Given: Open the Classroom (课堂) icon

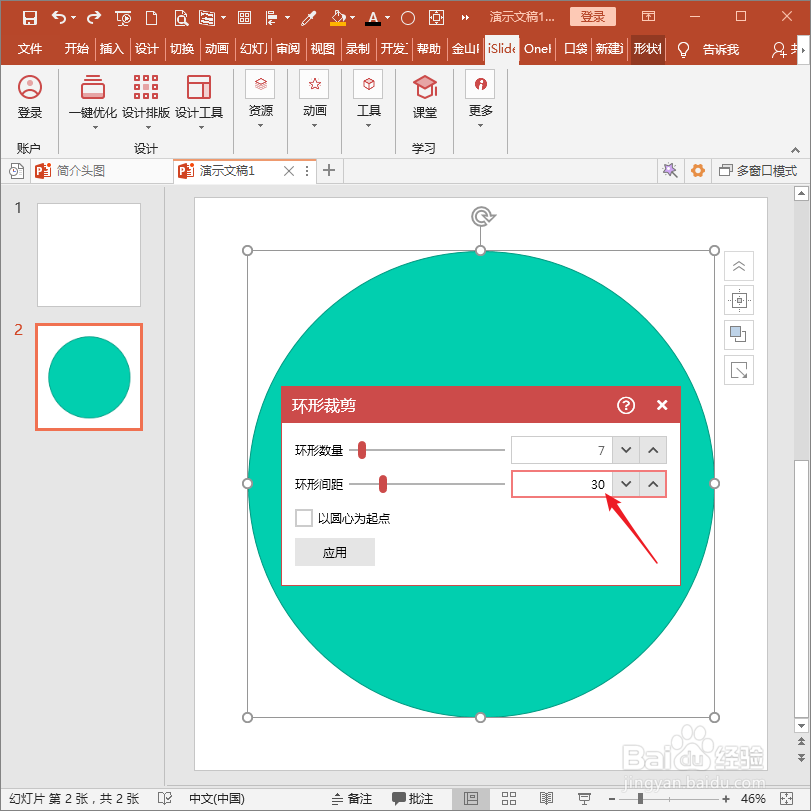Looking at the screenshot, I should click(425, 97).
